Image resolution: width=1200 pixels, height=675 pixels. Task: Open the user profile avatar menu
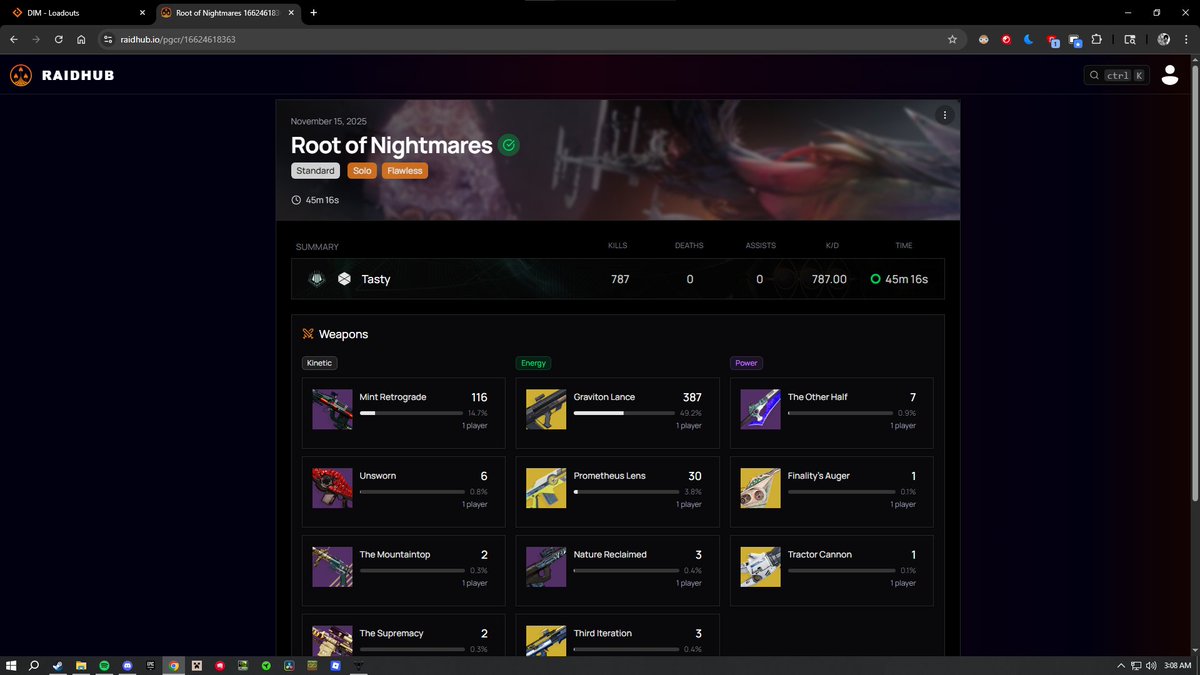coord(1170,75)
